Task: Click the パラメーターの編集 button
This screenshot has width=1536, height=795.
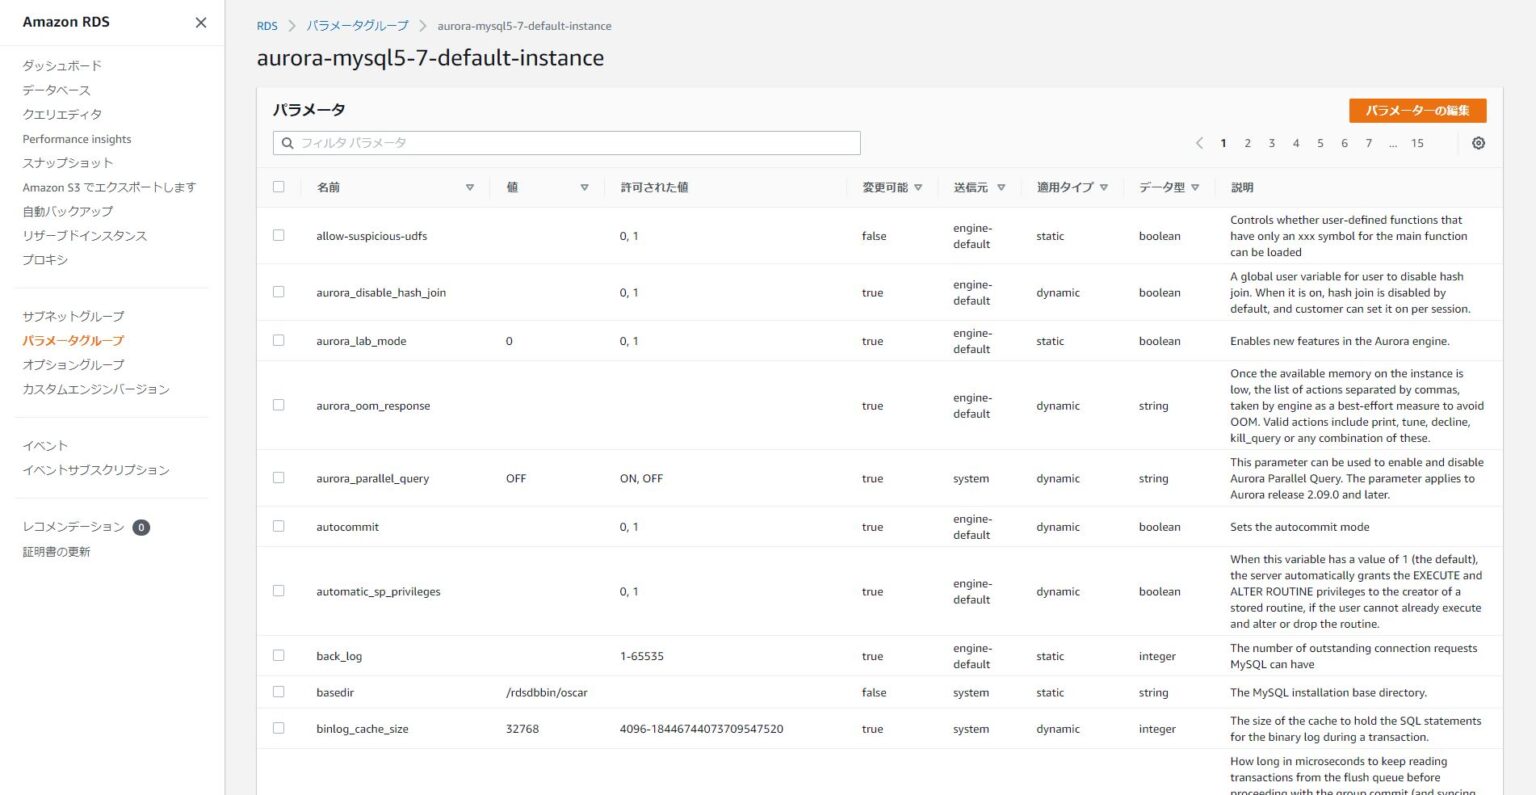Action: point(1418,110)
